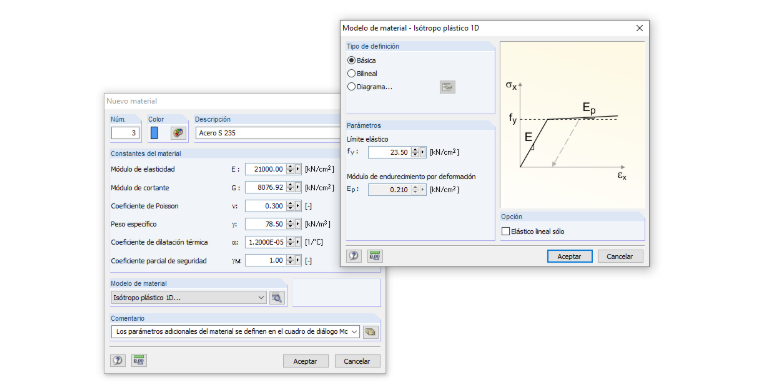The width and height of the screenshot is (760, 385).
Task: Click the fy field showing 23.50
Action: pyautogui.click(x=390, y=152)
